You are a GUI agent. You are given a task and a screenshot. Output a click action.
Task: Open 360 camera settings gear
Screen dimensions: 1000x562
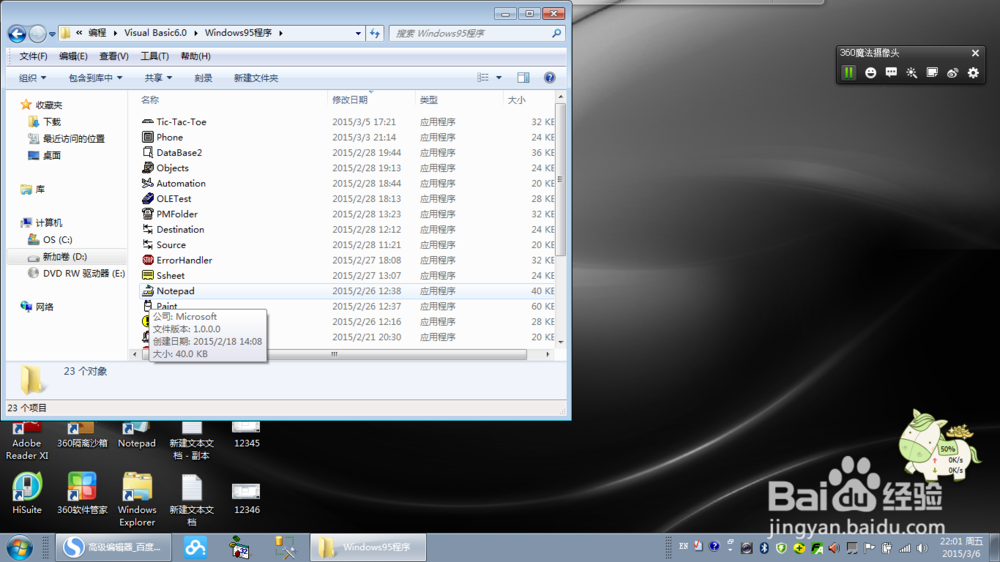973,73
